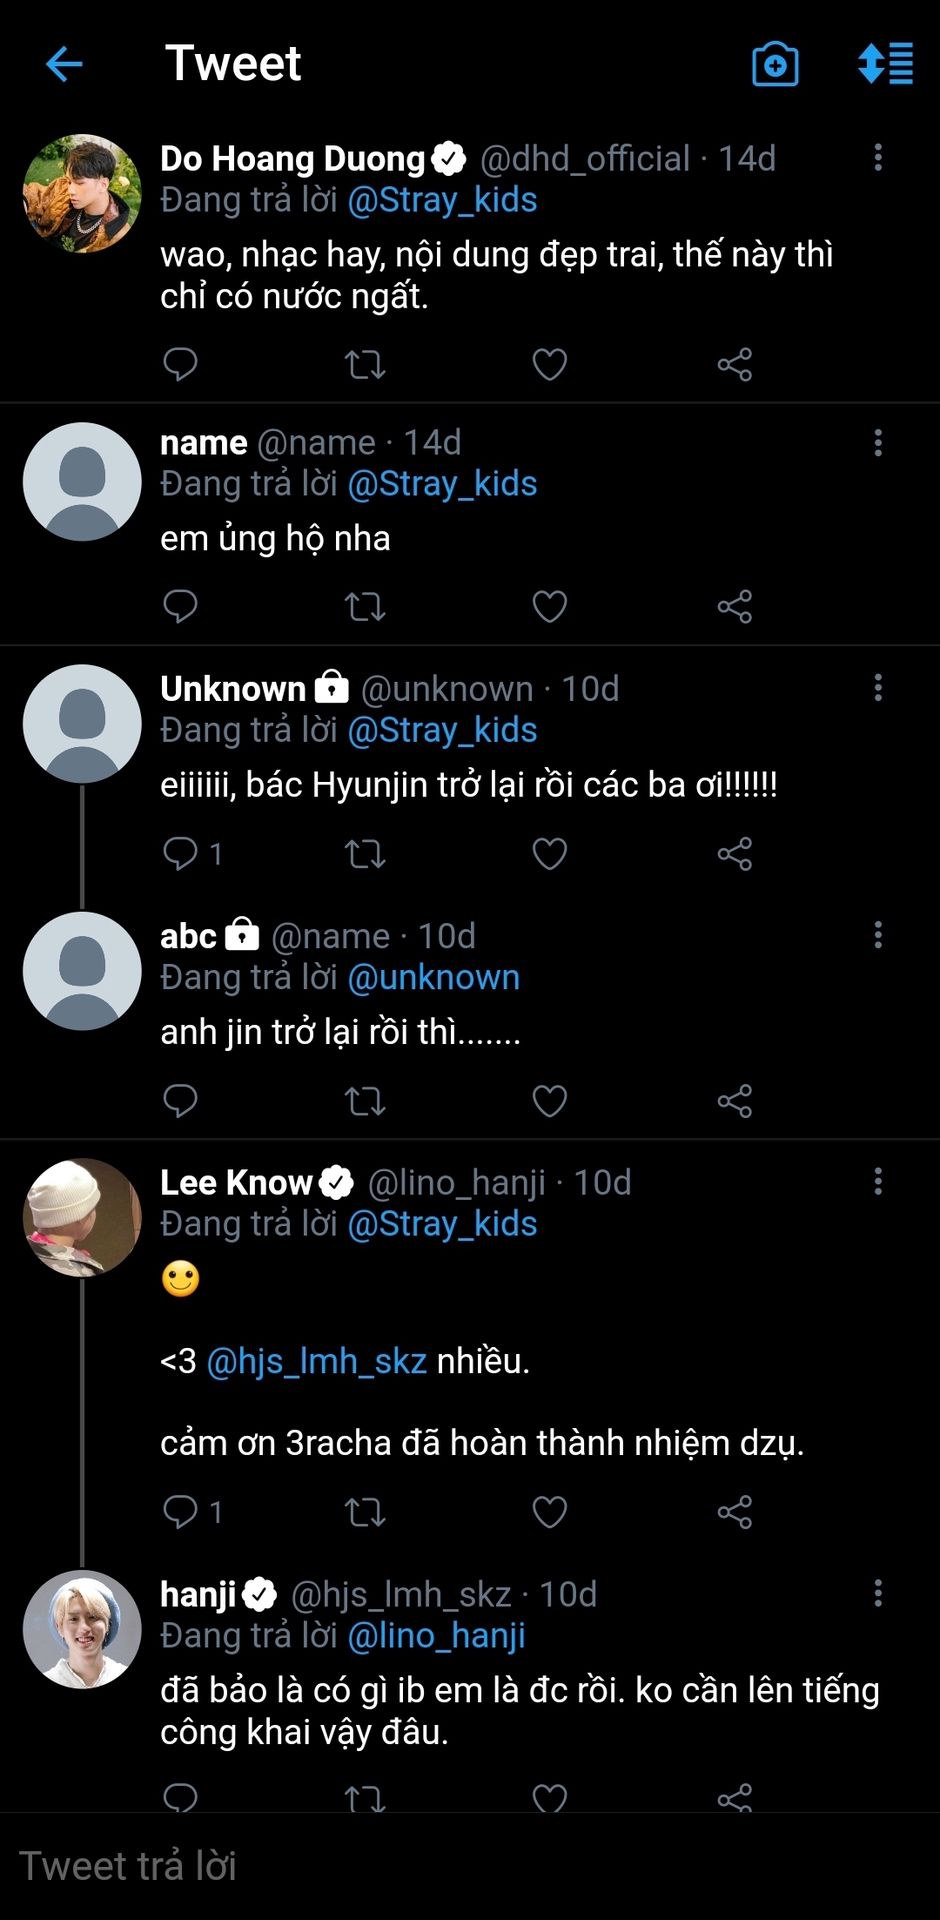940x1920 pixels.
Task: Reply to Lee Know's 3racha tweet
Action: point(180,1512)
